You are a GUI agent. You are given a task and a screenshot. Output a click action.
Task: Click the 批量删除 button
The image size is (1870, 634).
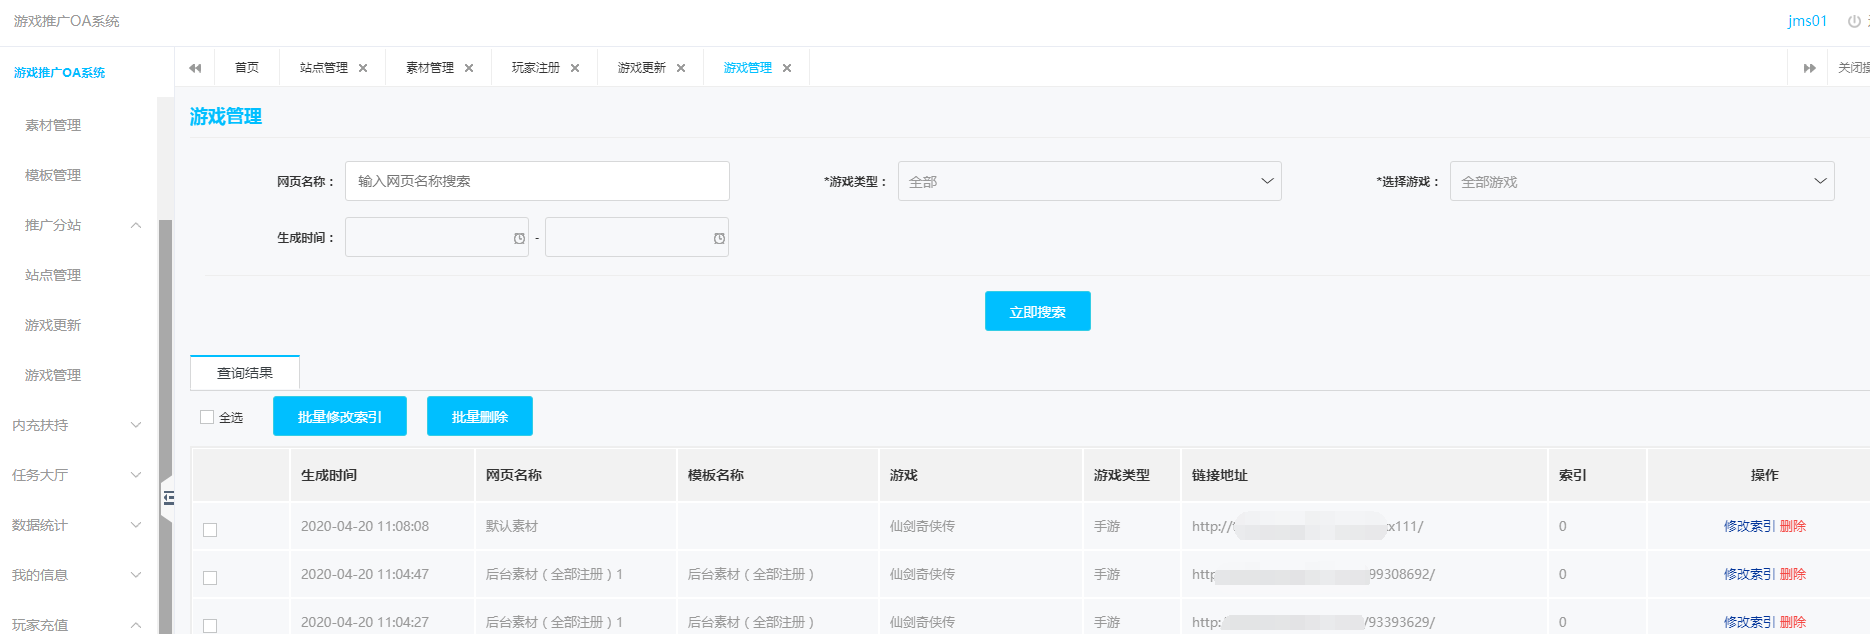(479, 417)
